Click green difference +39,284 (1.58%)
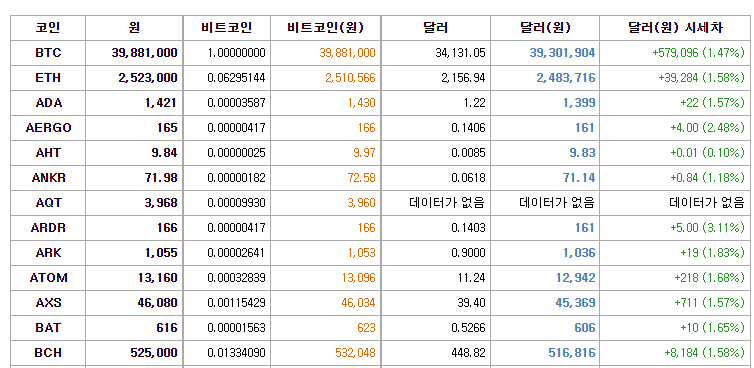The width and height of the screenshot is (754, 368). point(701,78)
